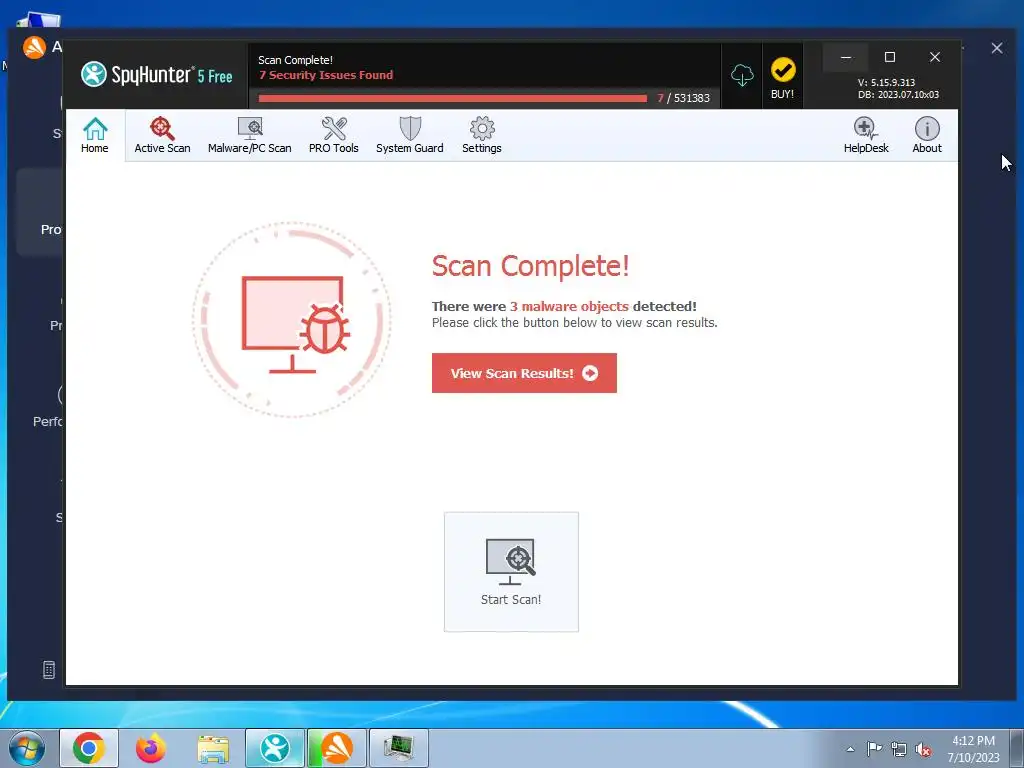
Task: Click version text V: 5.15.9.313
Action: point(886,82)
